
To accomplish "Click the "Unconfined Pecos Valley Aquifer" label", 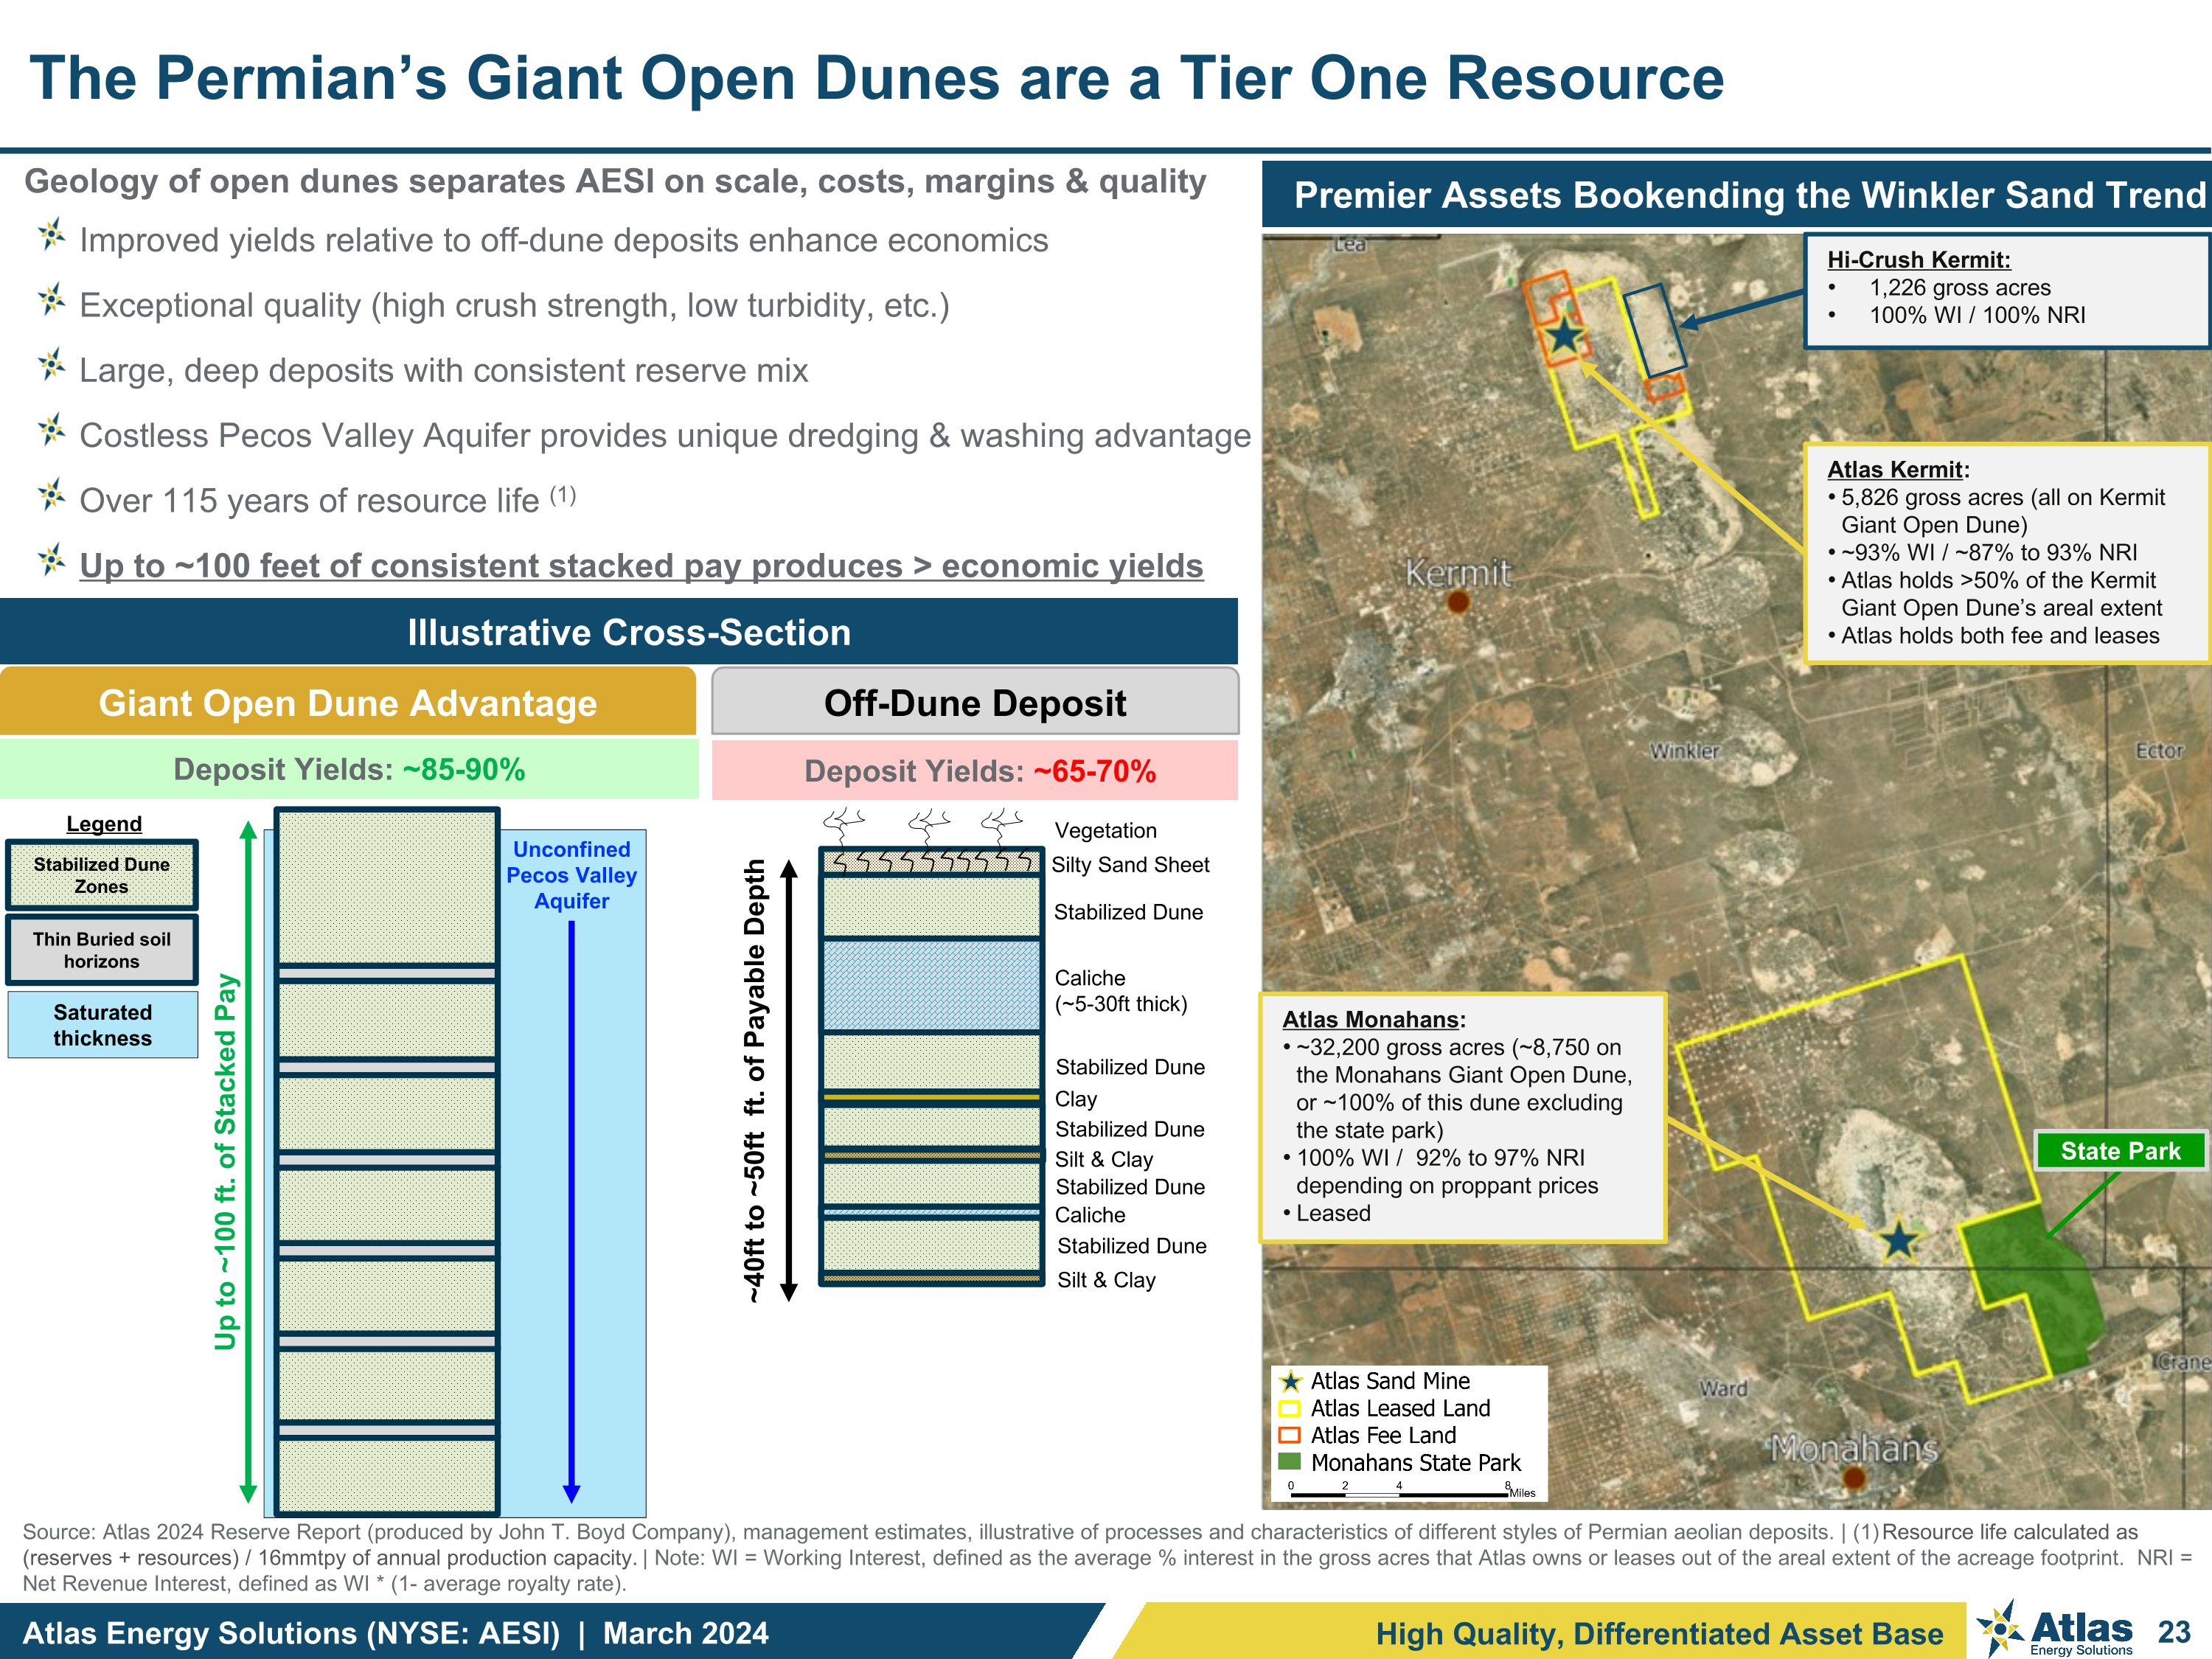I will (571, 875).
